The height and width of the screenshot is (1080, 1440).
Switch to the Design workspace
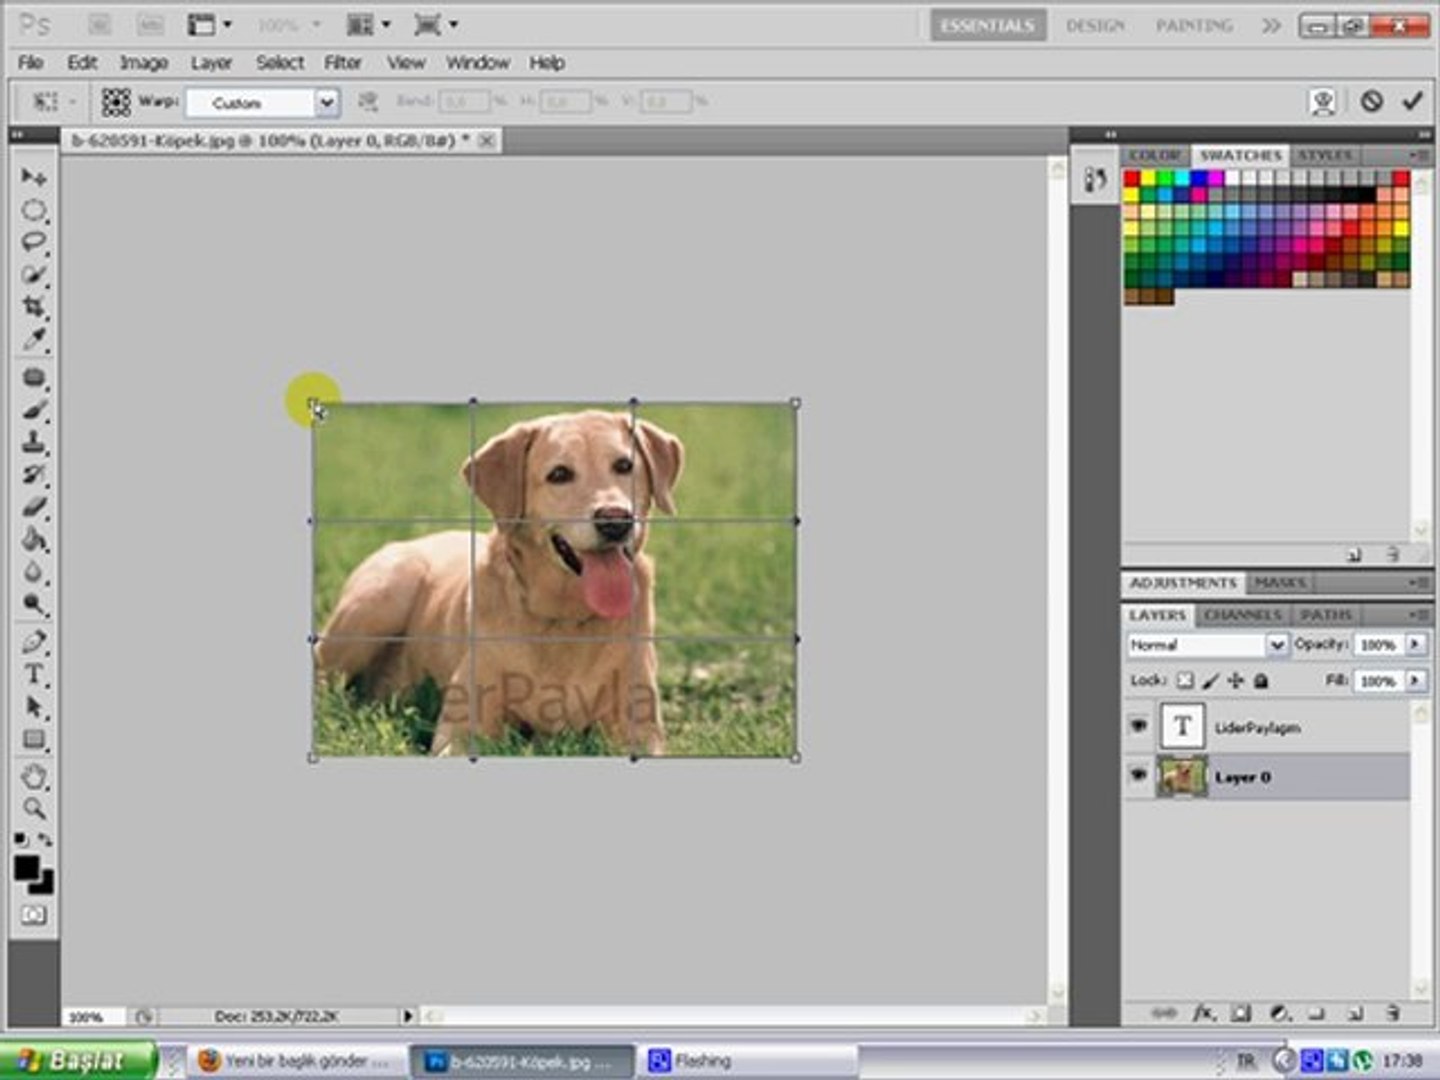click(1095, 26)
